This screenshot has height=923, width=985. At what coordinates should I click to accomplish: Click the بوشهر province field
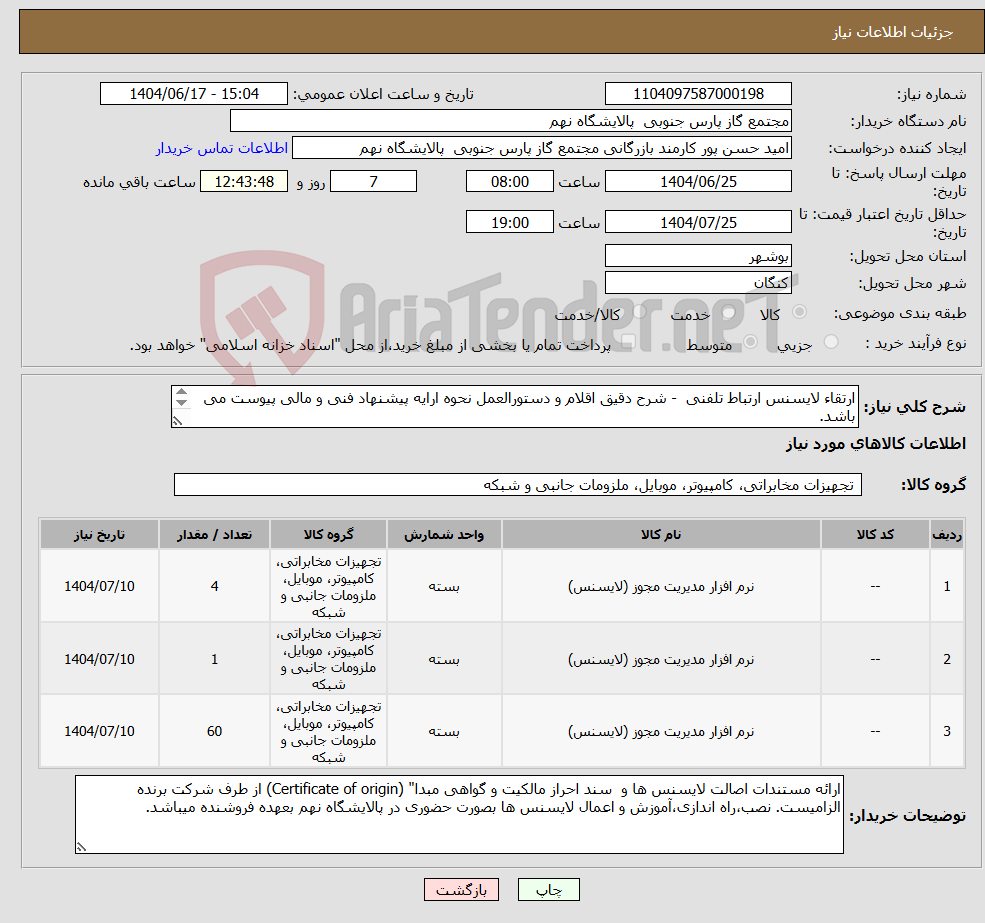[698, 256]
